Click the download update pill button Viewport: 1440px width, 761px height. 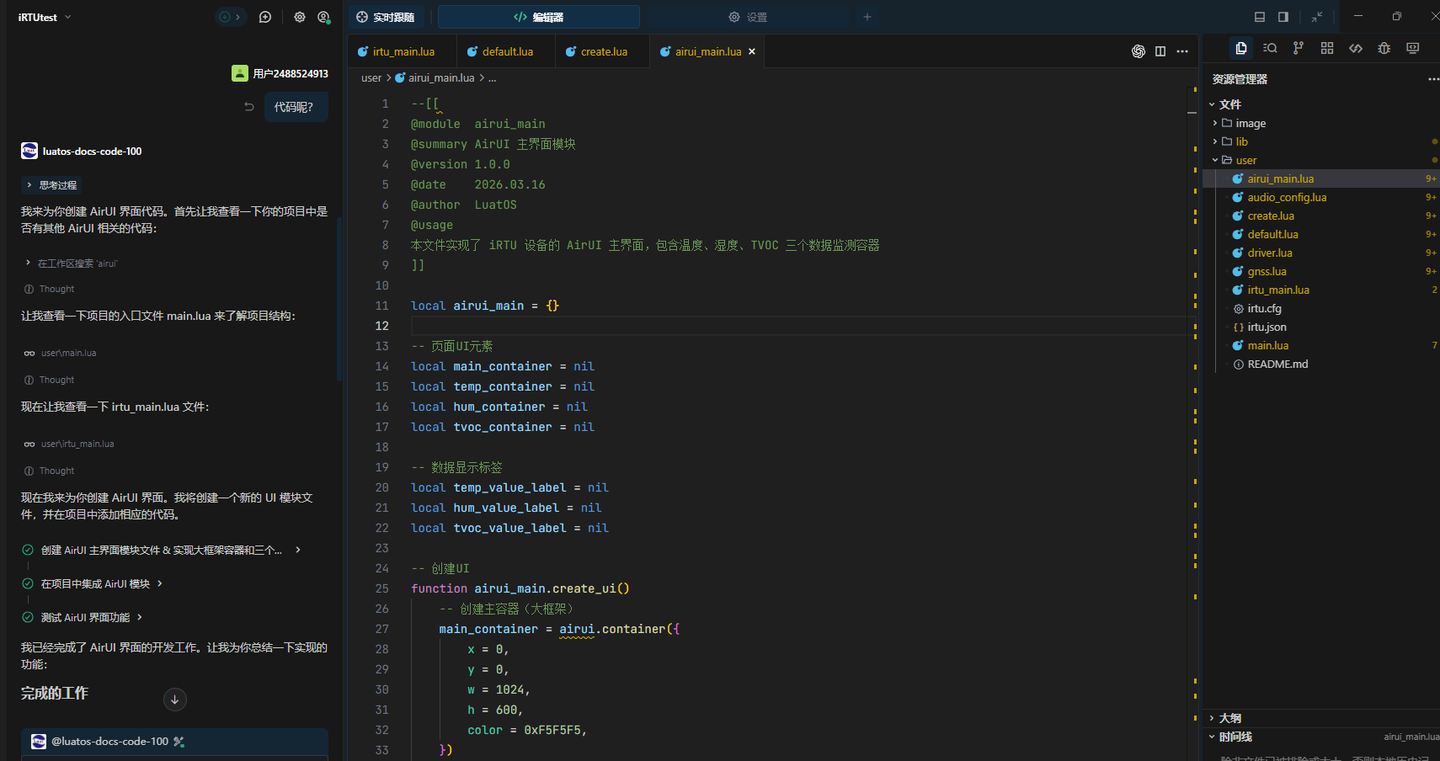click(x=230, y=17)
